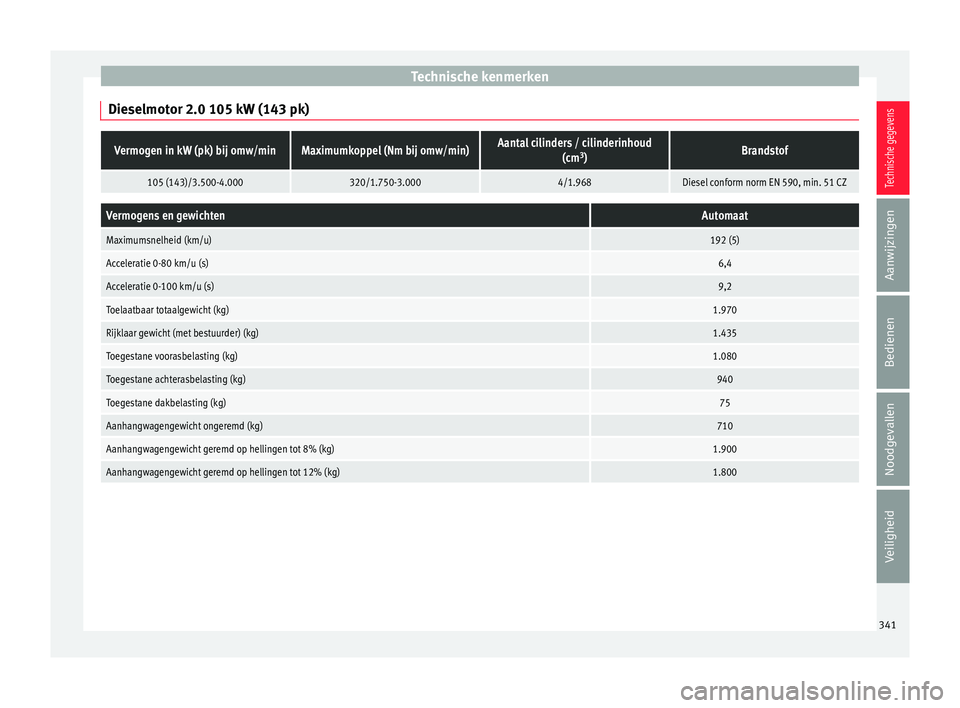The height and width of the screenshot is (708, 960).
Task: Click page number 341
Action: click(887, 625)
